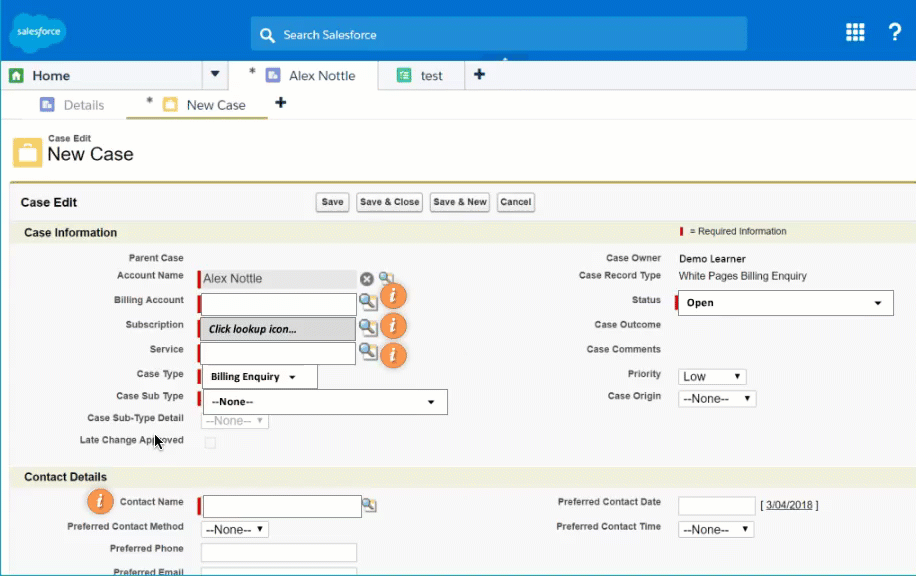Open the App Launcher grid icon
Image resolution: width=916 pixels, height=576 pixels.
point(855,32)
